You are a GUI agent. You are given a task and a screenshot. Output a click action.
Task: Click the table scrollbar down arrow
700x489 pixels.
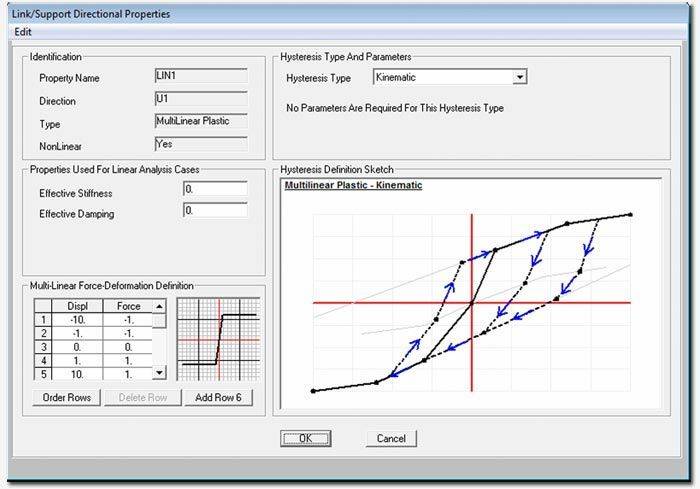point(159,372)
